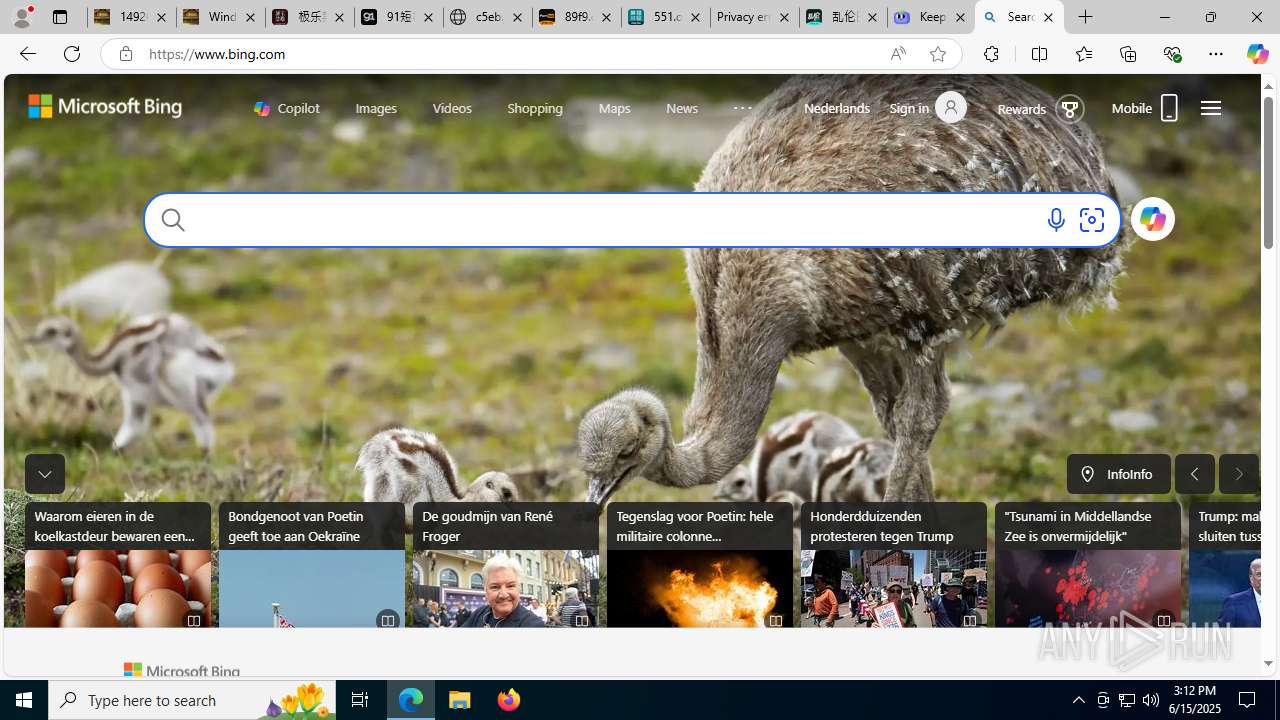Open a new browser tab
The image size is (1280, 720).
pos(1085,17)
